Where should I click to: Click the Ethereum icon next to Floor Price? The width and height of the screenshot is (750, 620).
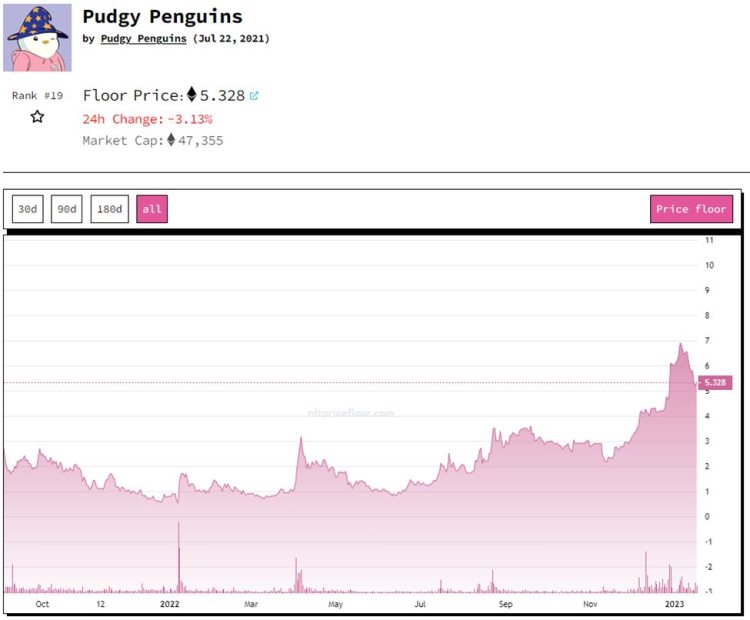[192, 96]
